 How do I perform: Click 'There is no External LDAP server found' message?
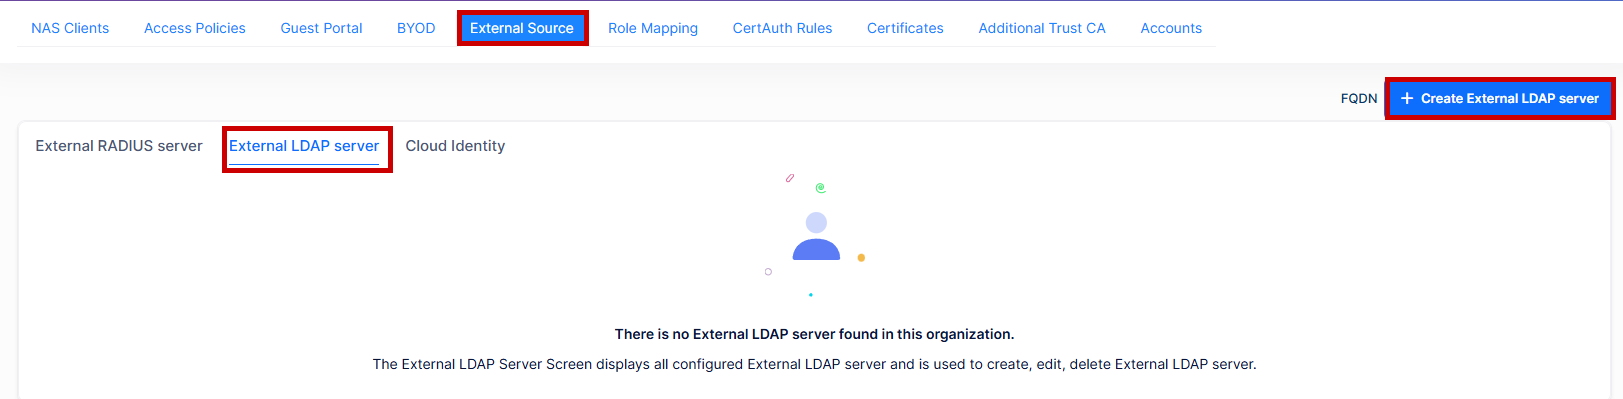tap(814, 334)
